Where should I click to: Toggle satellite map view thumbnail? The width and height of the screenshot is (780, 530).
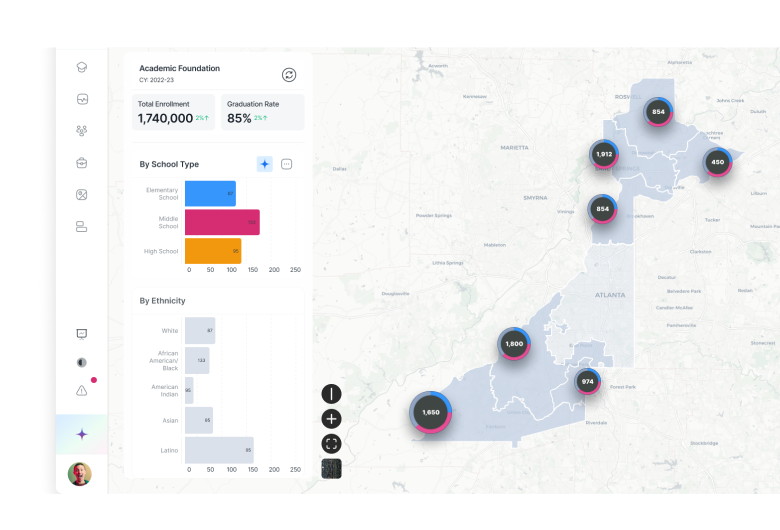(x=331, y=468)
